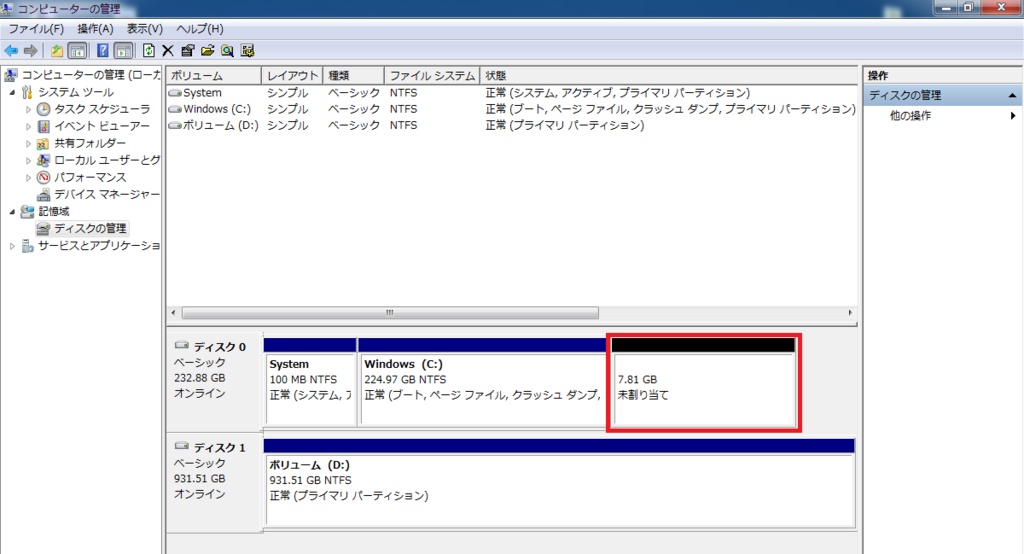
Task: Click the black X Delete icon
Action: [168, 50]
